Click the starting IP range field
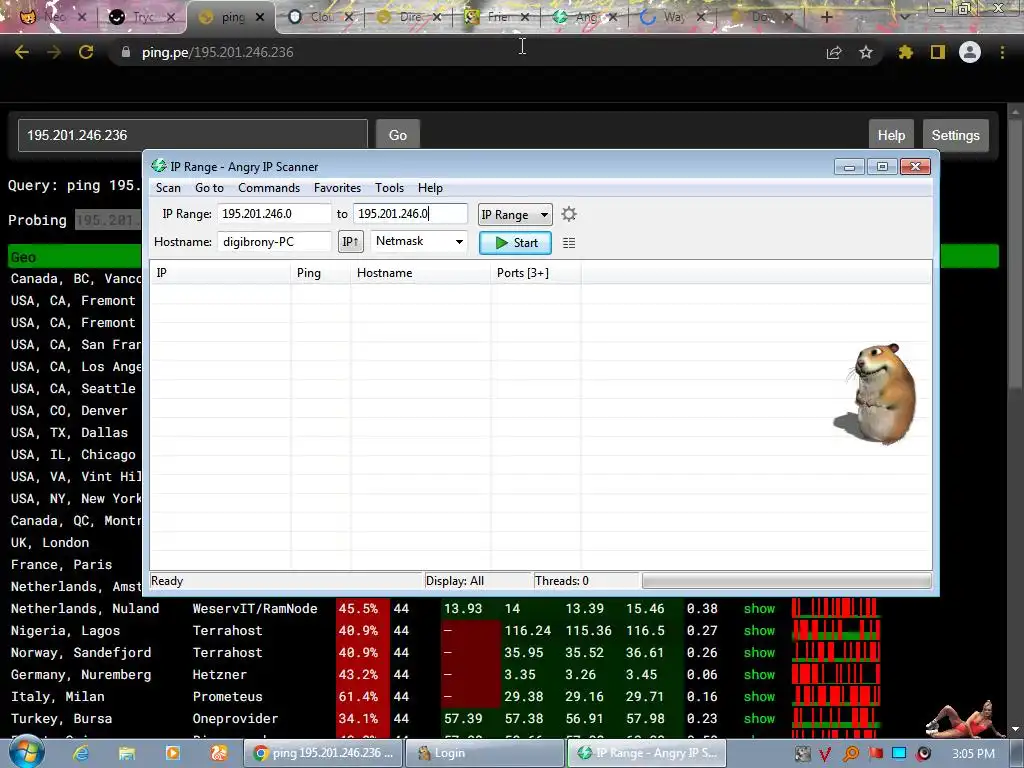This screenshot has width=1024, height=768. [274, 214]
